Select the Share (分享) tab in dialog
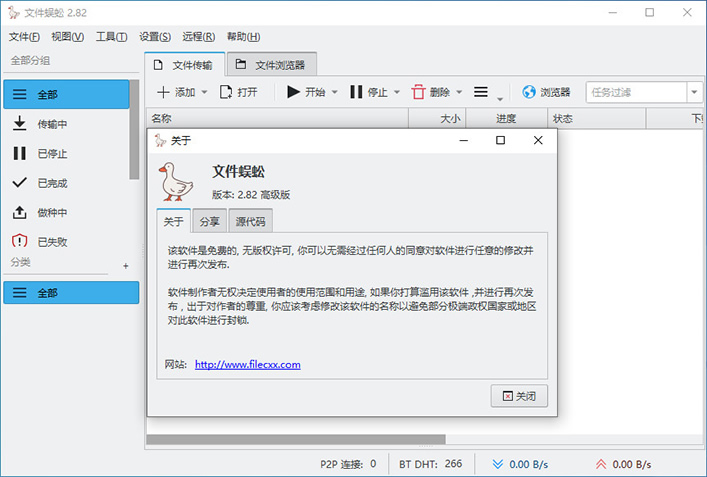The height and width of the screenshot is (477, 707). click(210, 221)
